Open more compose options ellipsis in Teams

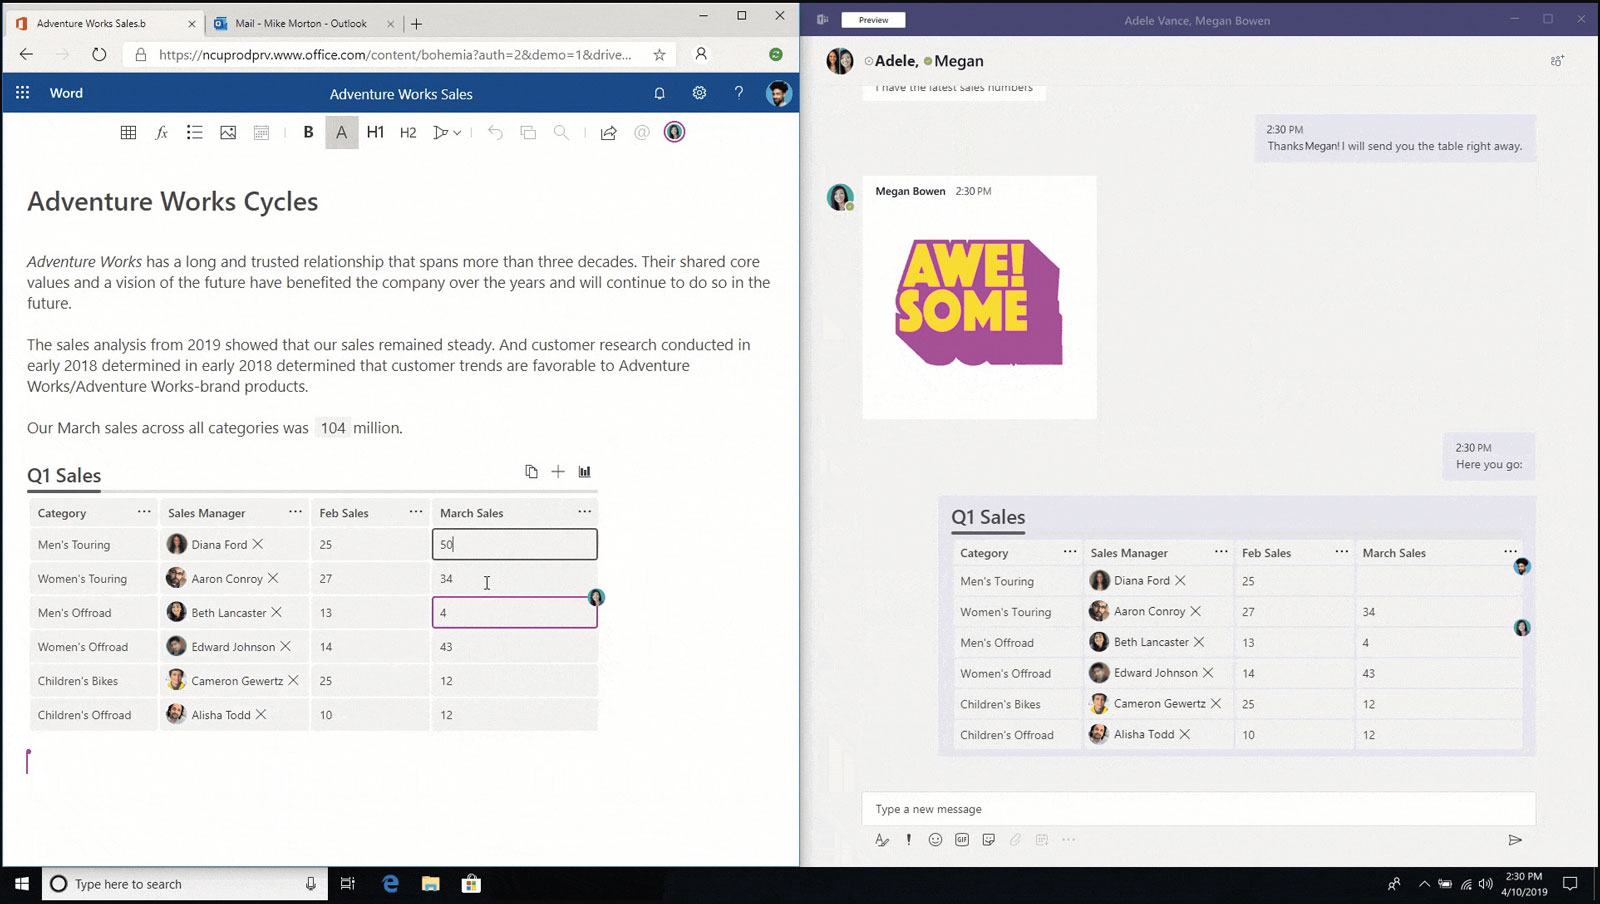click(x=1069, y=840)
